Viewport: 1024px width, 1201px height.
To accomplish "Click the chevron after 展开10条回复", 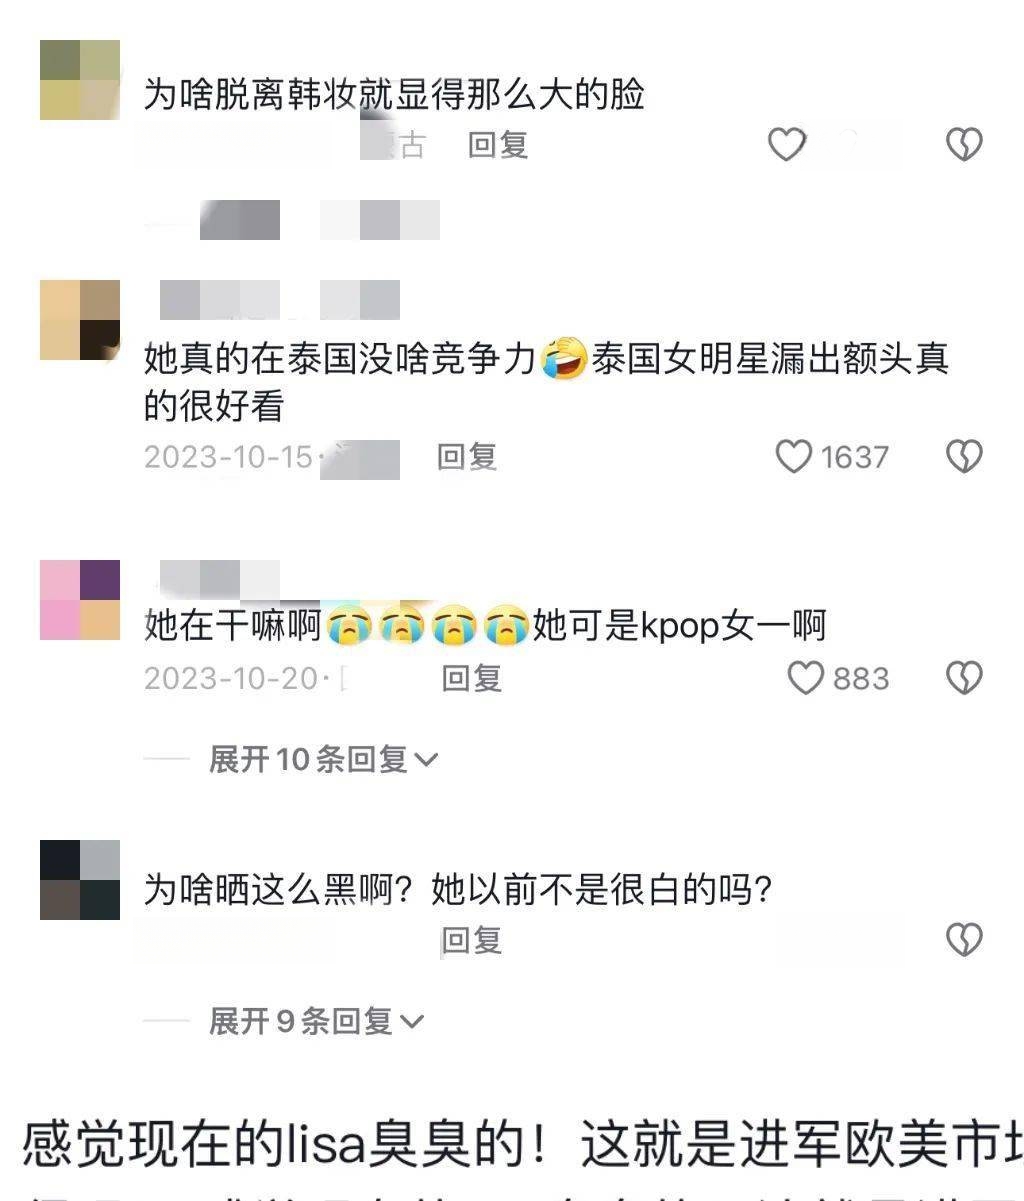I will point(426,760).
